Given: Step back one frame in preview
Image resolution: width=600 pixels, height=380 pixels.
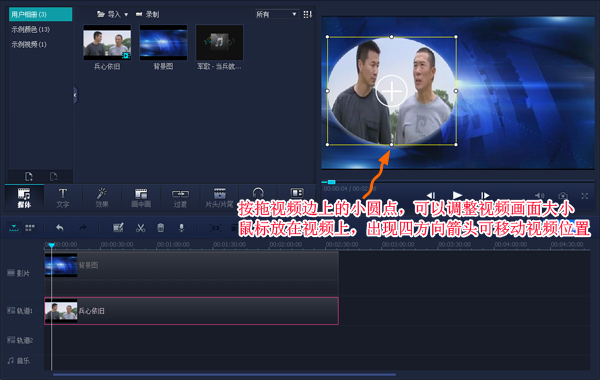Looking at the screenshot, I should point(431,196).
